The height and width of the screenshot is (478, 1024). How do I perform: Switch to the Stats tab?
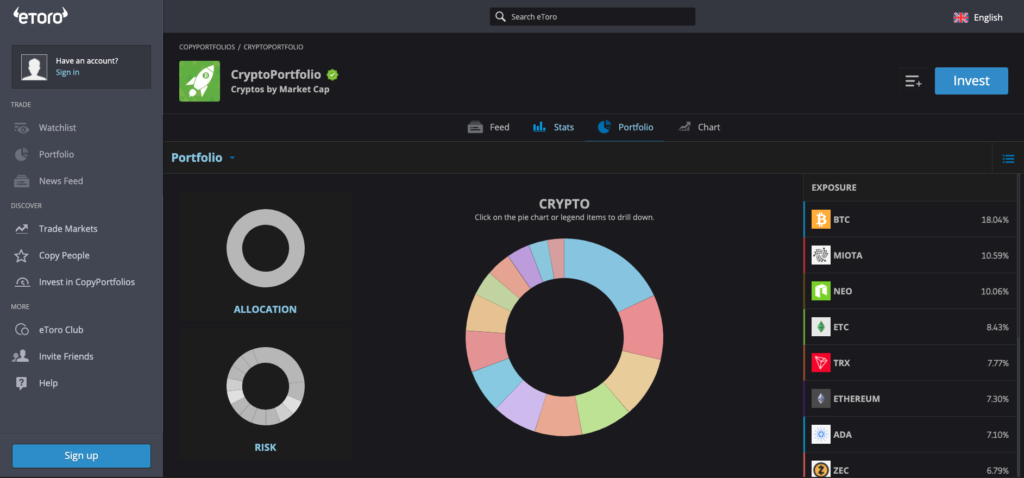click(553, 127)
